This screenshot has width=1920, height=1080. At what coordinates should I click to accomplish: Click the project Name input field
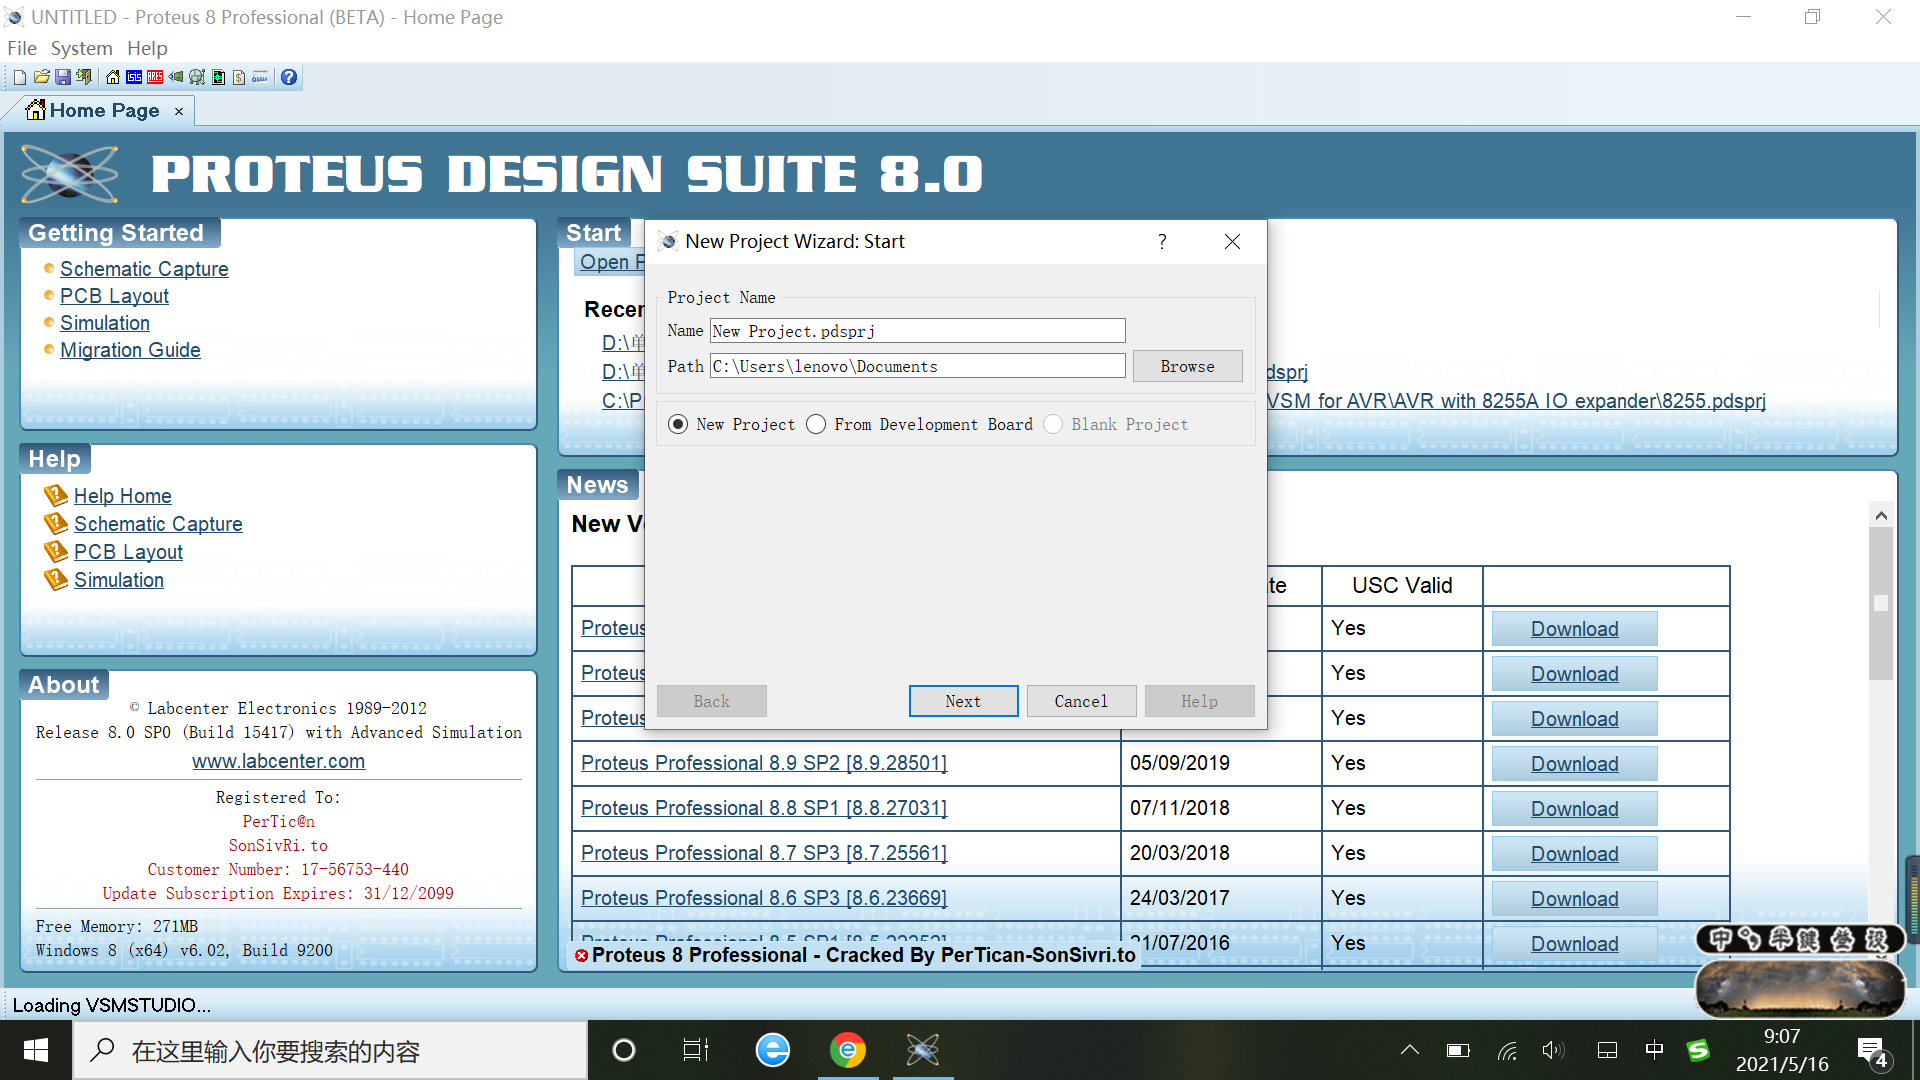tap(917, 331)
